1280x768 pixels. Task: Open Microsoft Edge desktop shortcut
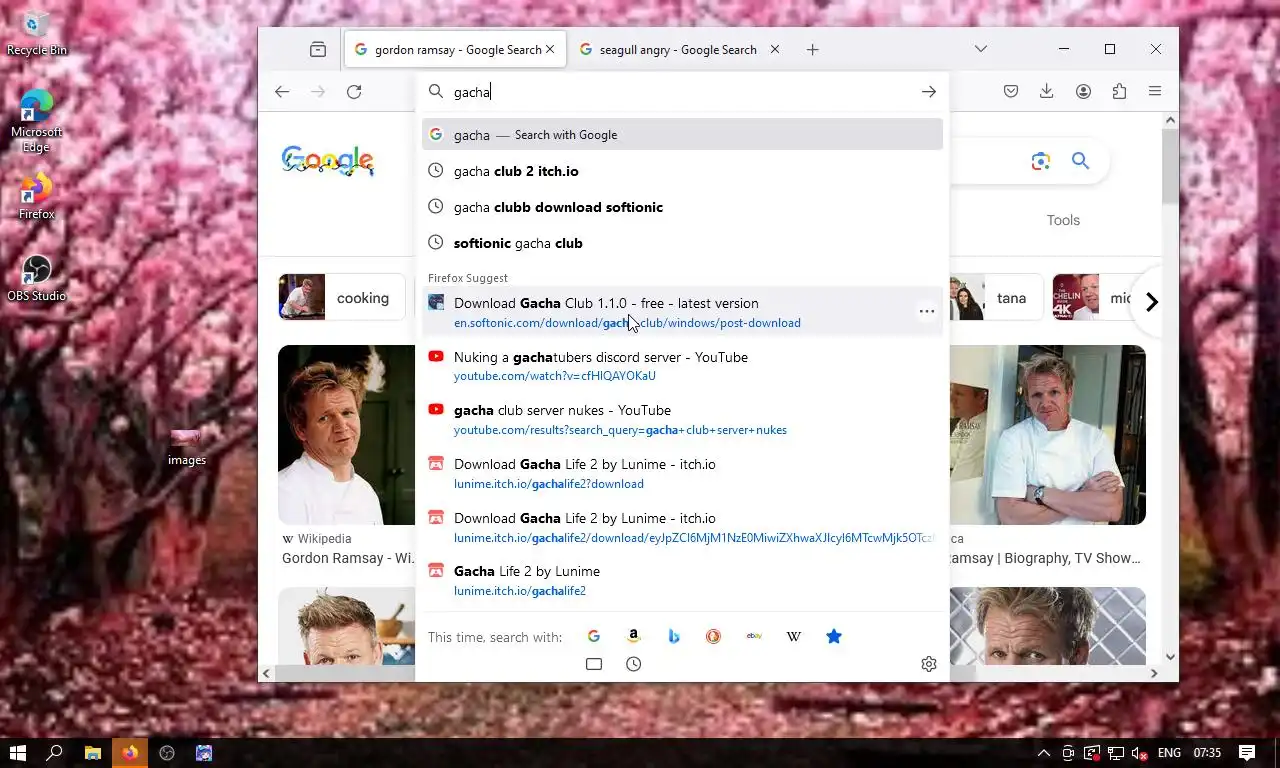[x=36, y=121]
